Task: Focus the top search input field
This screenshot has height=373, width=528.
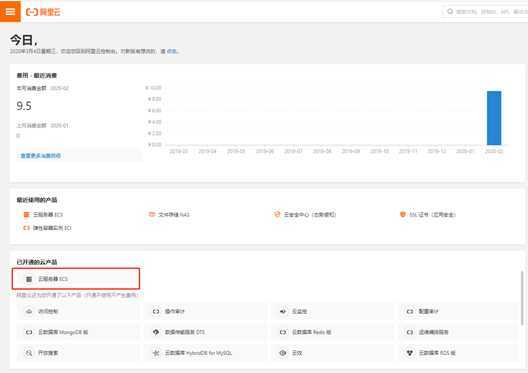Action: click(x=485, y=11)
